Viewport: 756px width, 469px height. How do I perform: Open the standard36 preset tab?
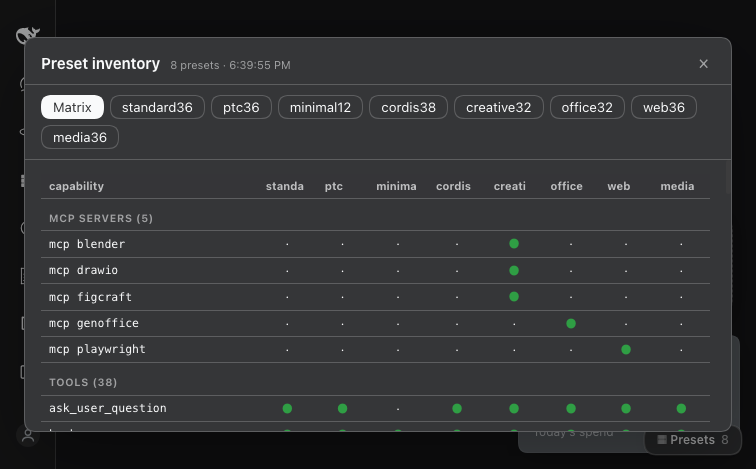point(157,107)
